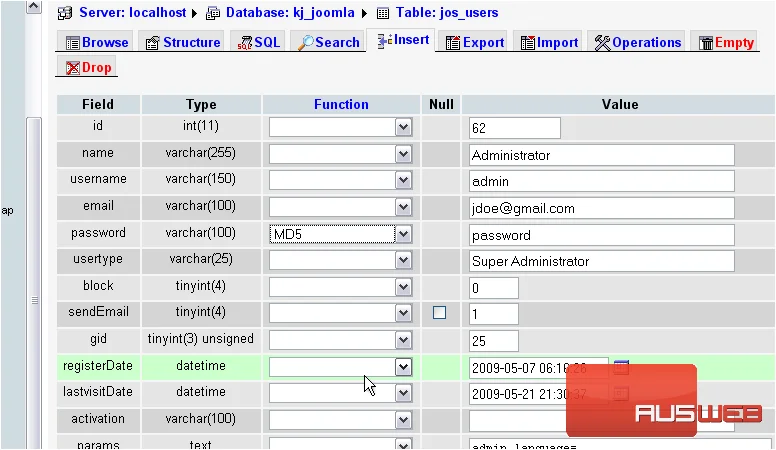The image size is (776, 450).
Task: Click the registerDate field name cell
Action: pyautogui.click(x=98, y=366)
